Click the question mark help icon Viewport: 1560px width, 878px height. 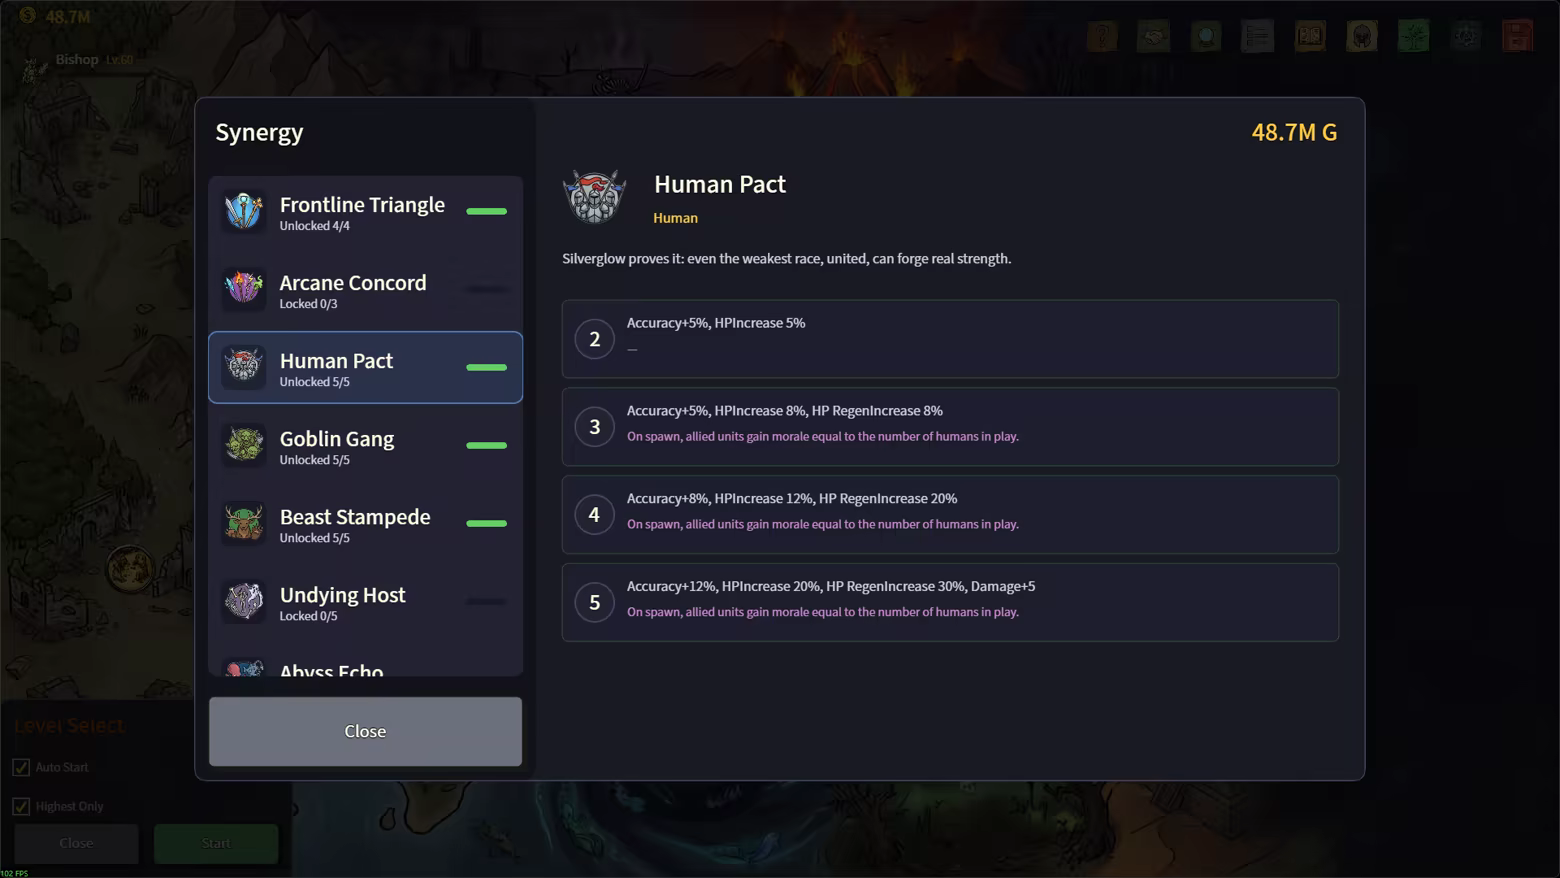click(1102, 37)
